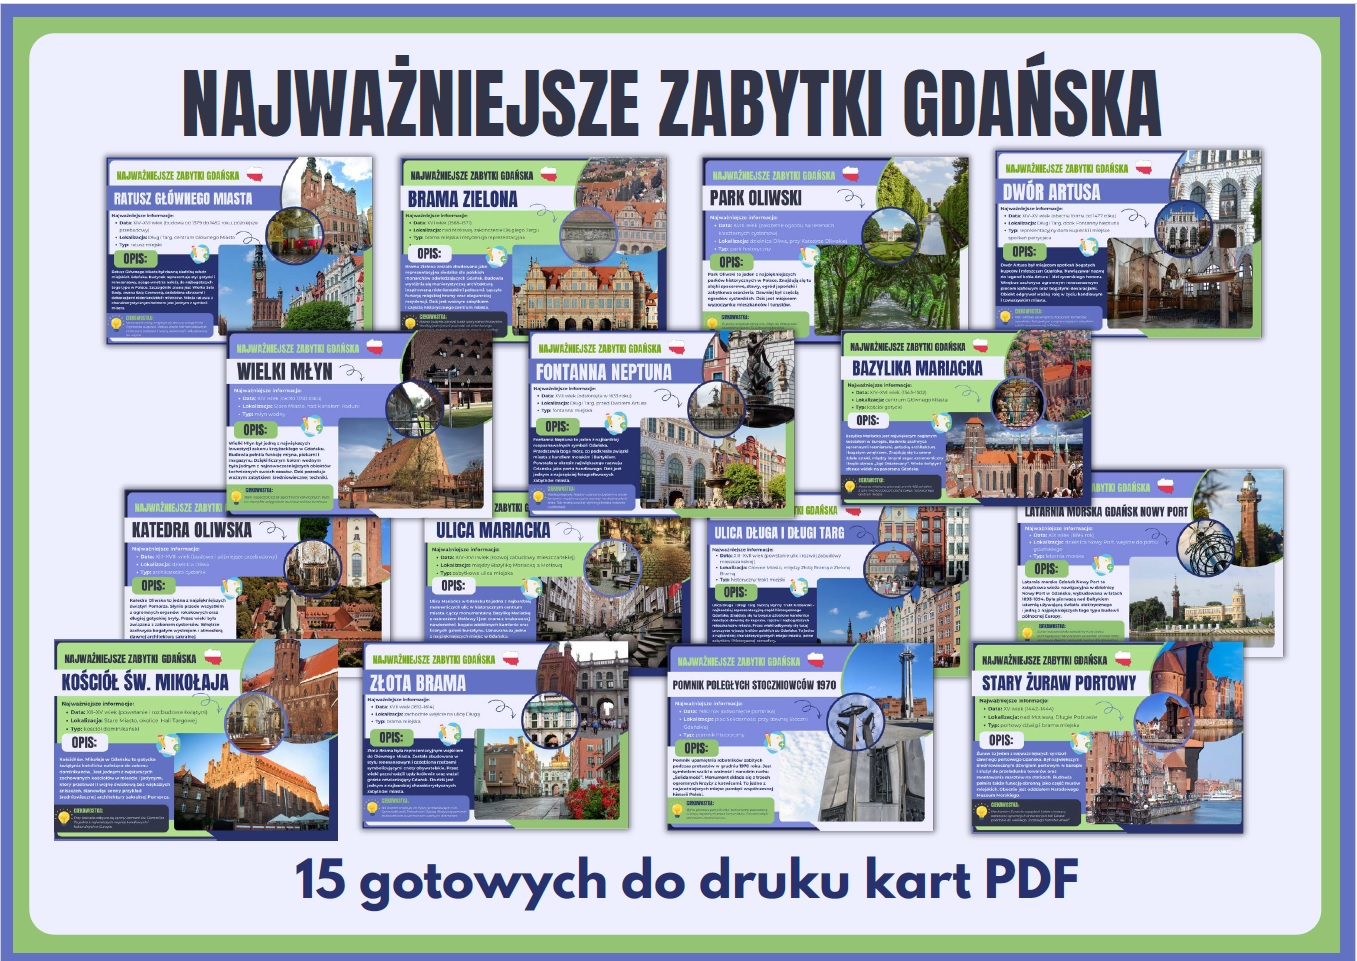Click the Najważniejsze Zabytki Gdańska main headline
Viewport: 1357px width, 961px height.
pos(672,102)
